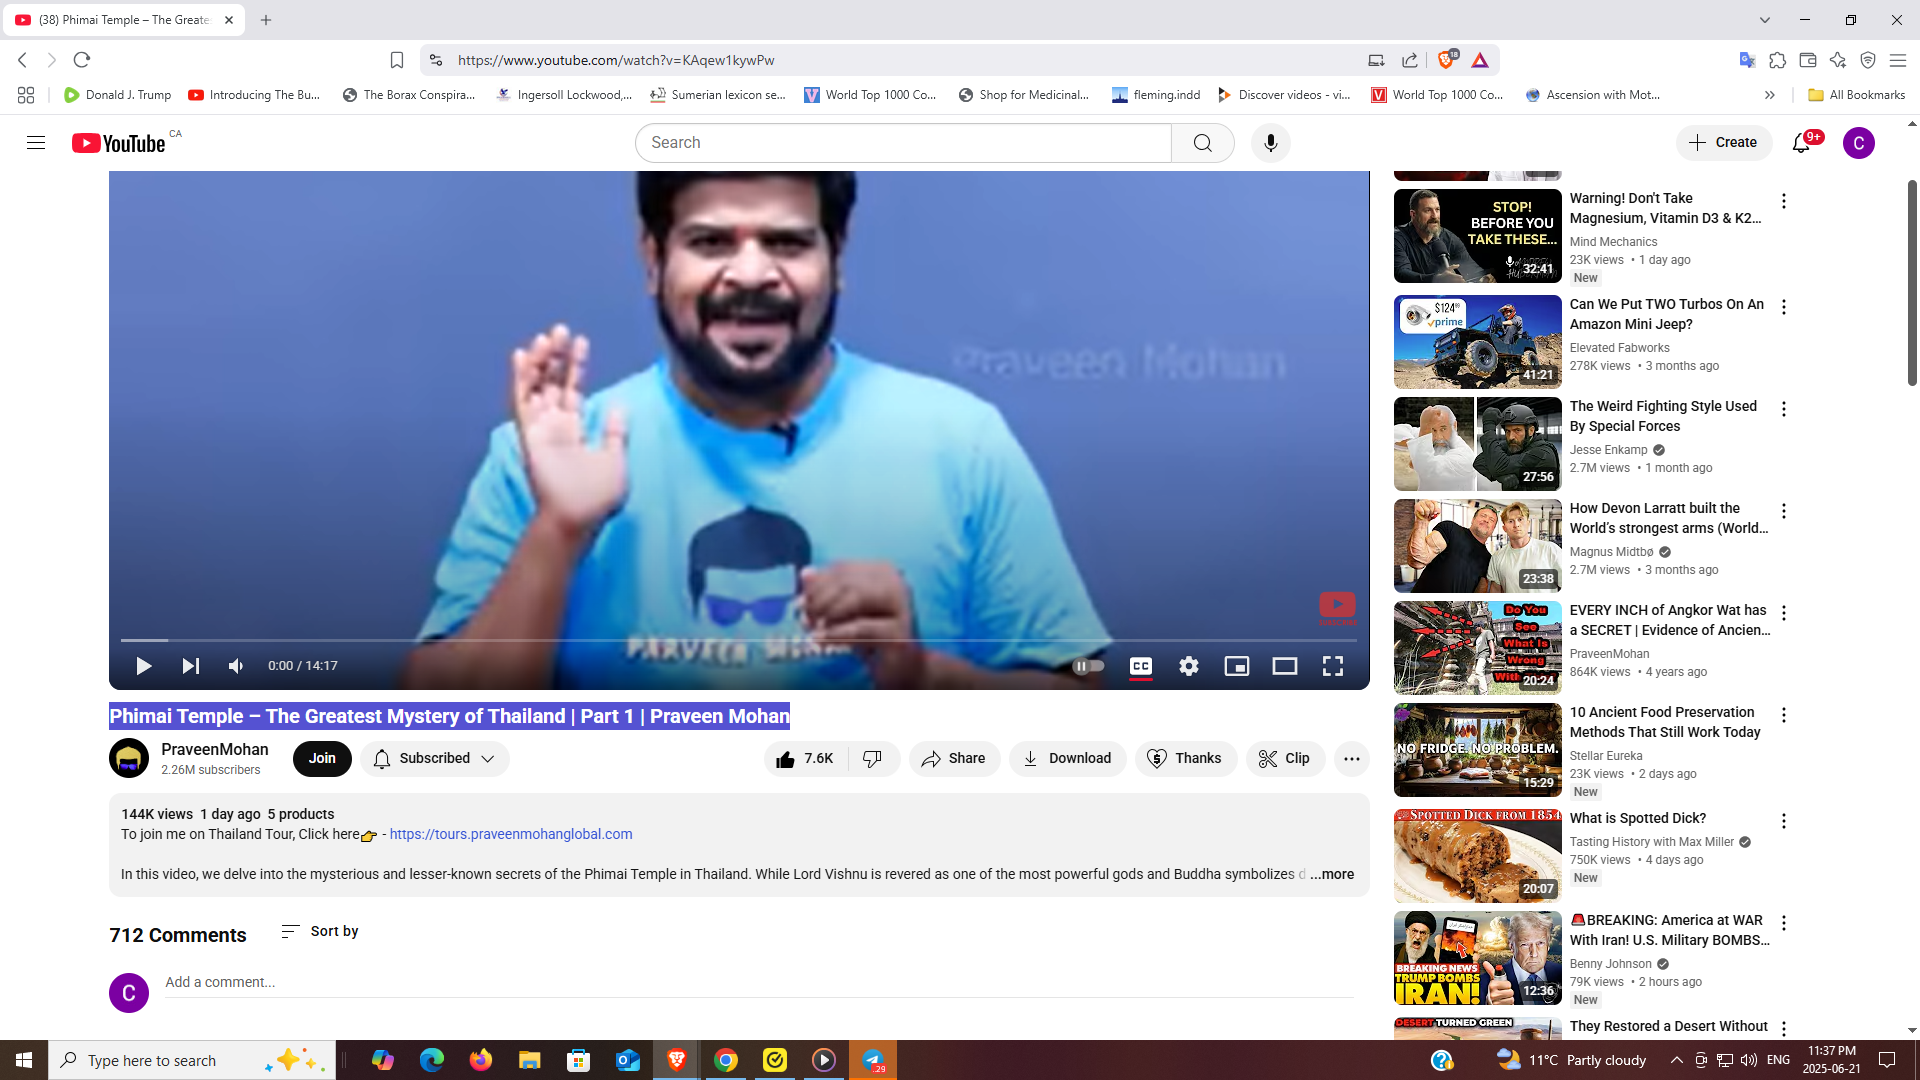Open the America at WAR video thumbnail
This screenshot has width=1920, height=1080.
click(1477, 958)
